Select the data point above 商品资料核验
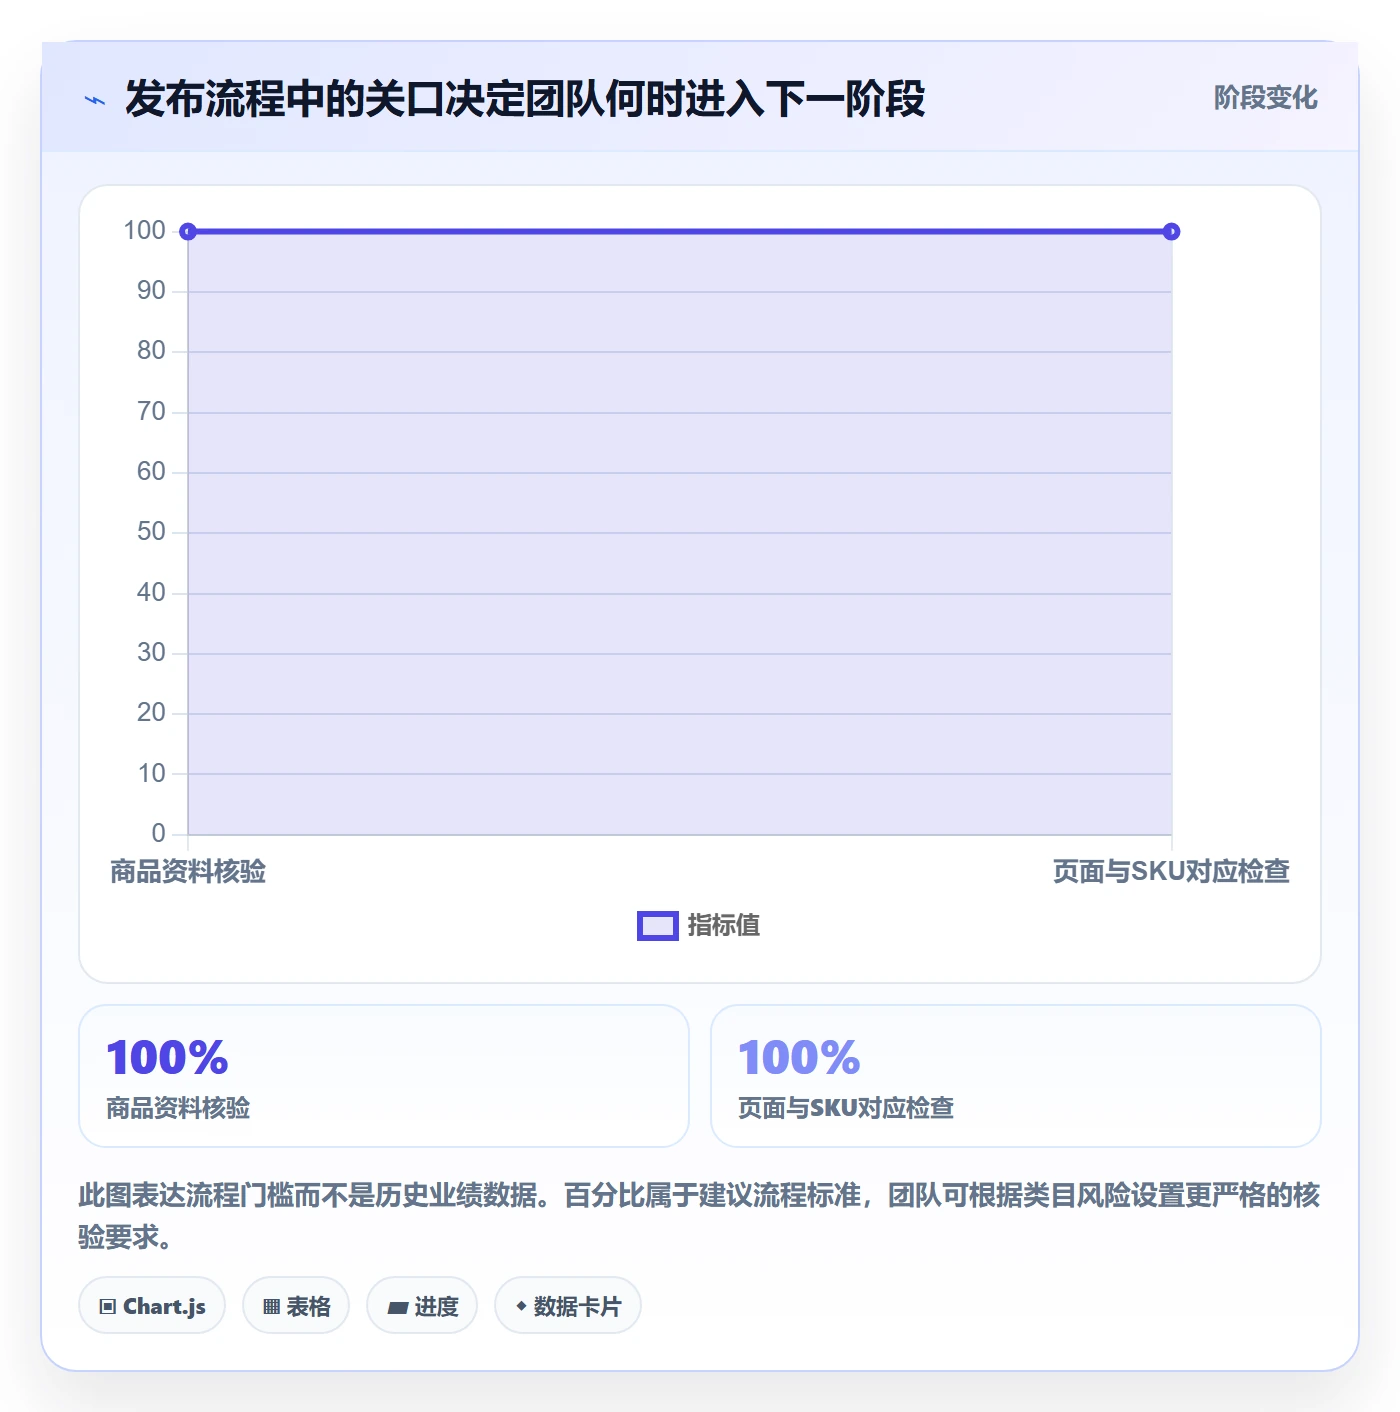The width and height of the screenshot is (1400, 1412). click(188, 232)
